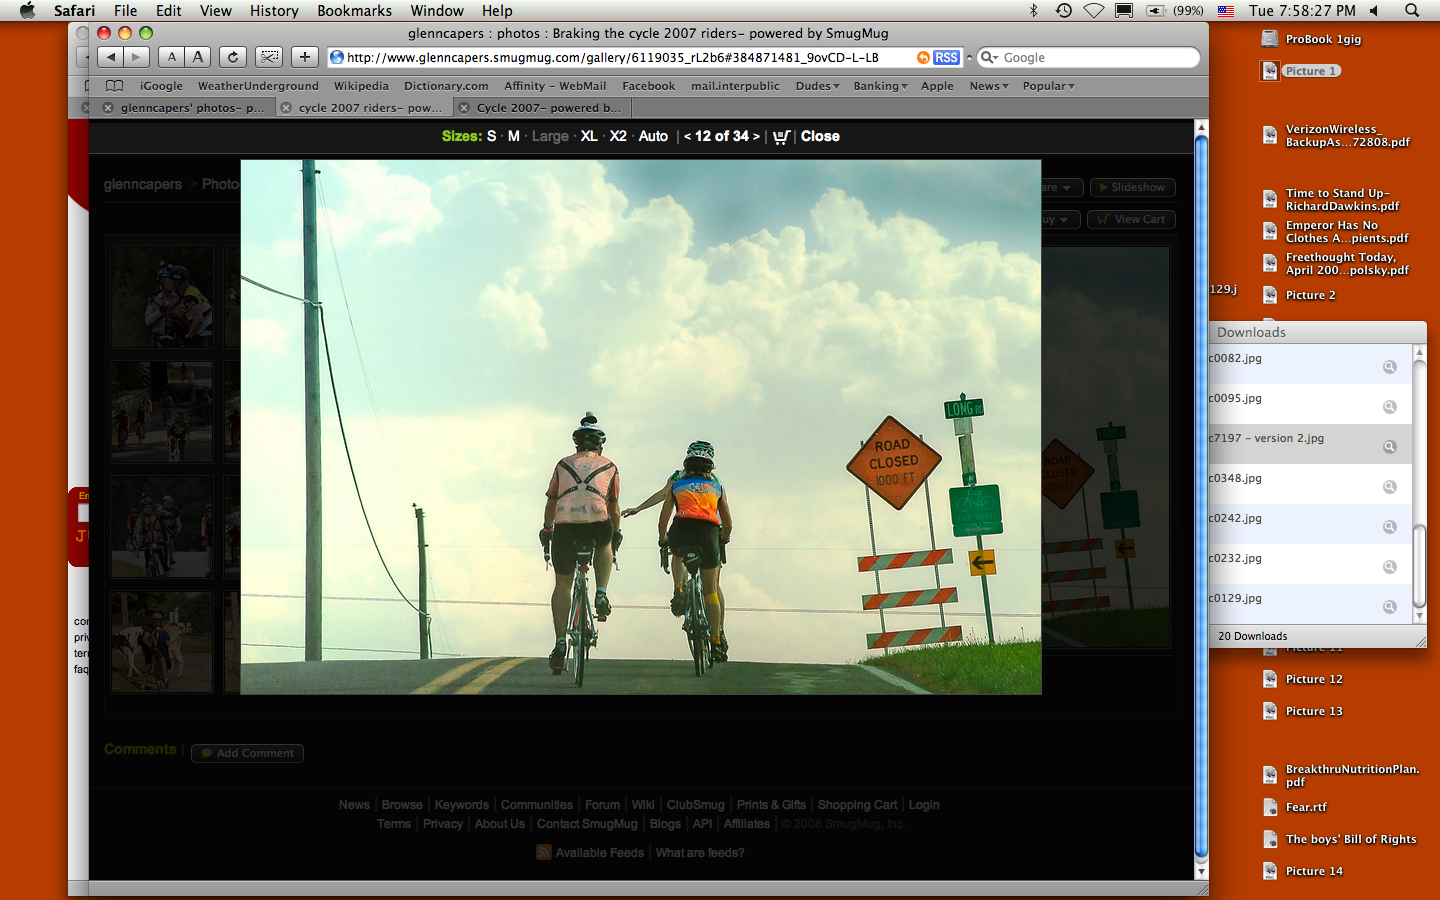This screenshot has height=900, width=1440.
Task: Open the volume control in menu bar
Action: click(x=1374, y=10)
